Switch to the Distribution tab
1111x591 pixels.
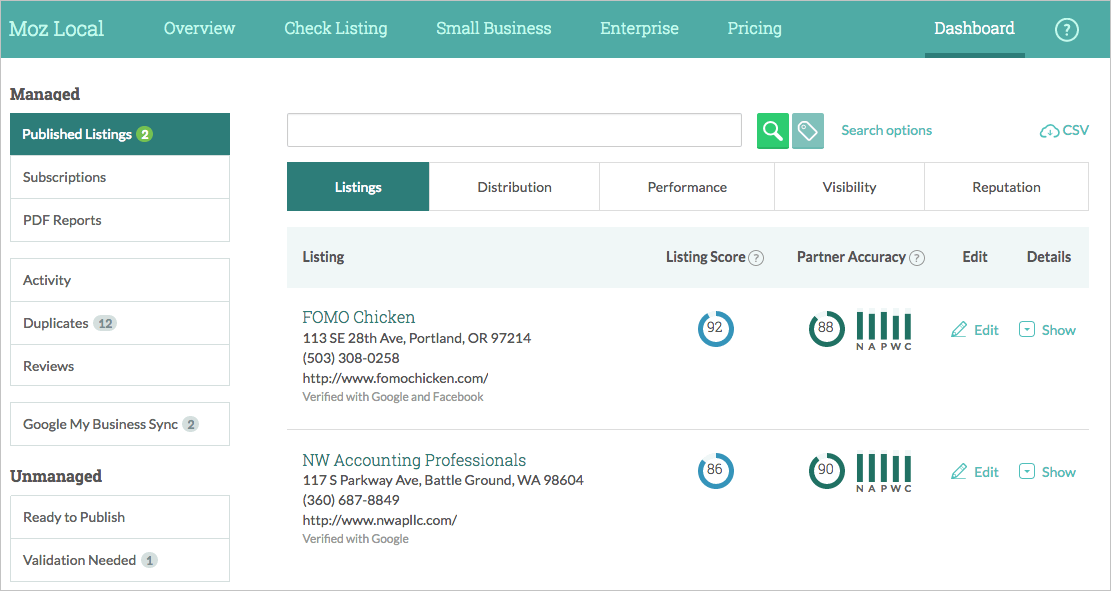[x=514, y=186]
